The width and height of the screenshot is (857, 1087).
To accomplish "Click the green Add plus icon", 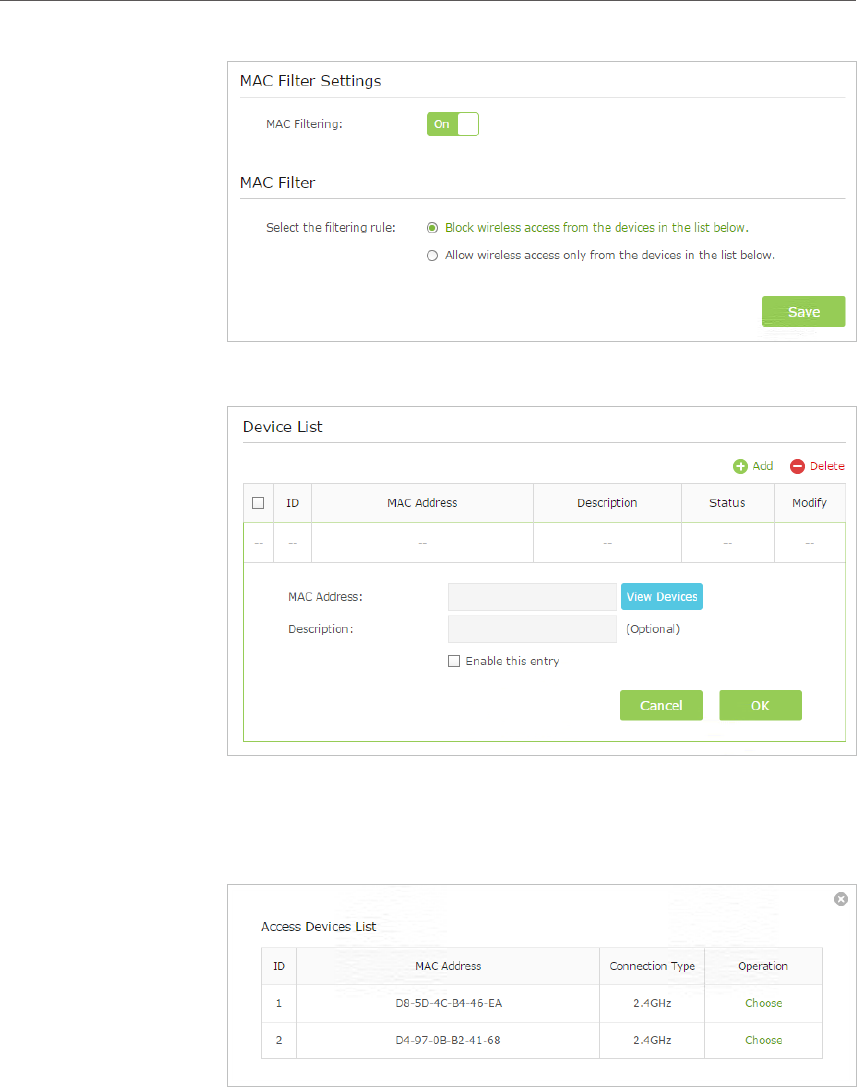I will [741, 467].
